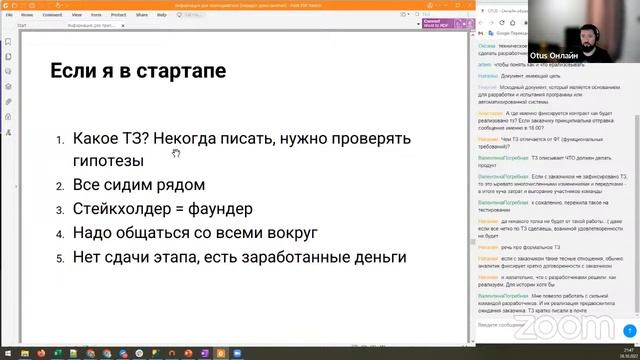This screenshot has width=640, height=360.
Task: Send the chat message with the blue arrow
Action: (630, 331)
